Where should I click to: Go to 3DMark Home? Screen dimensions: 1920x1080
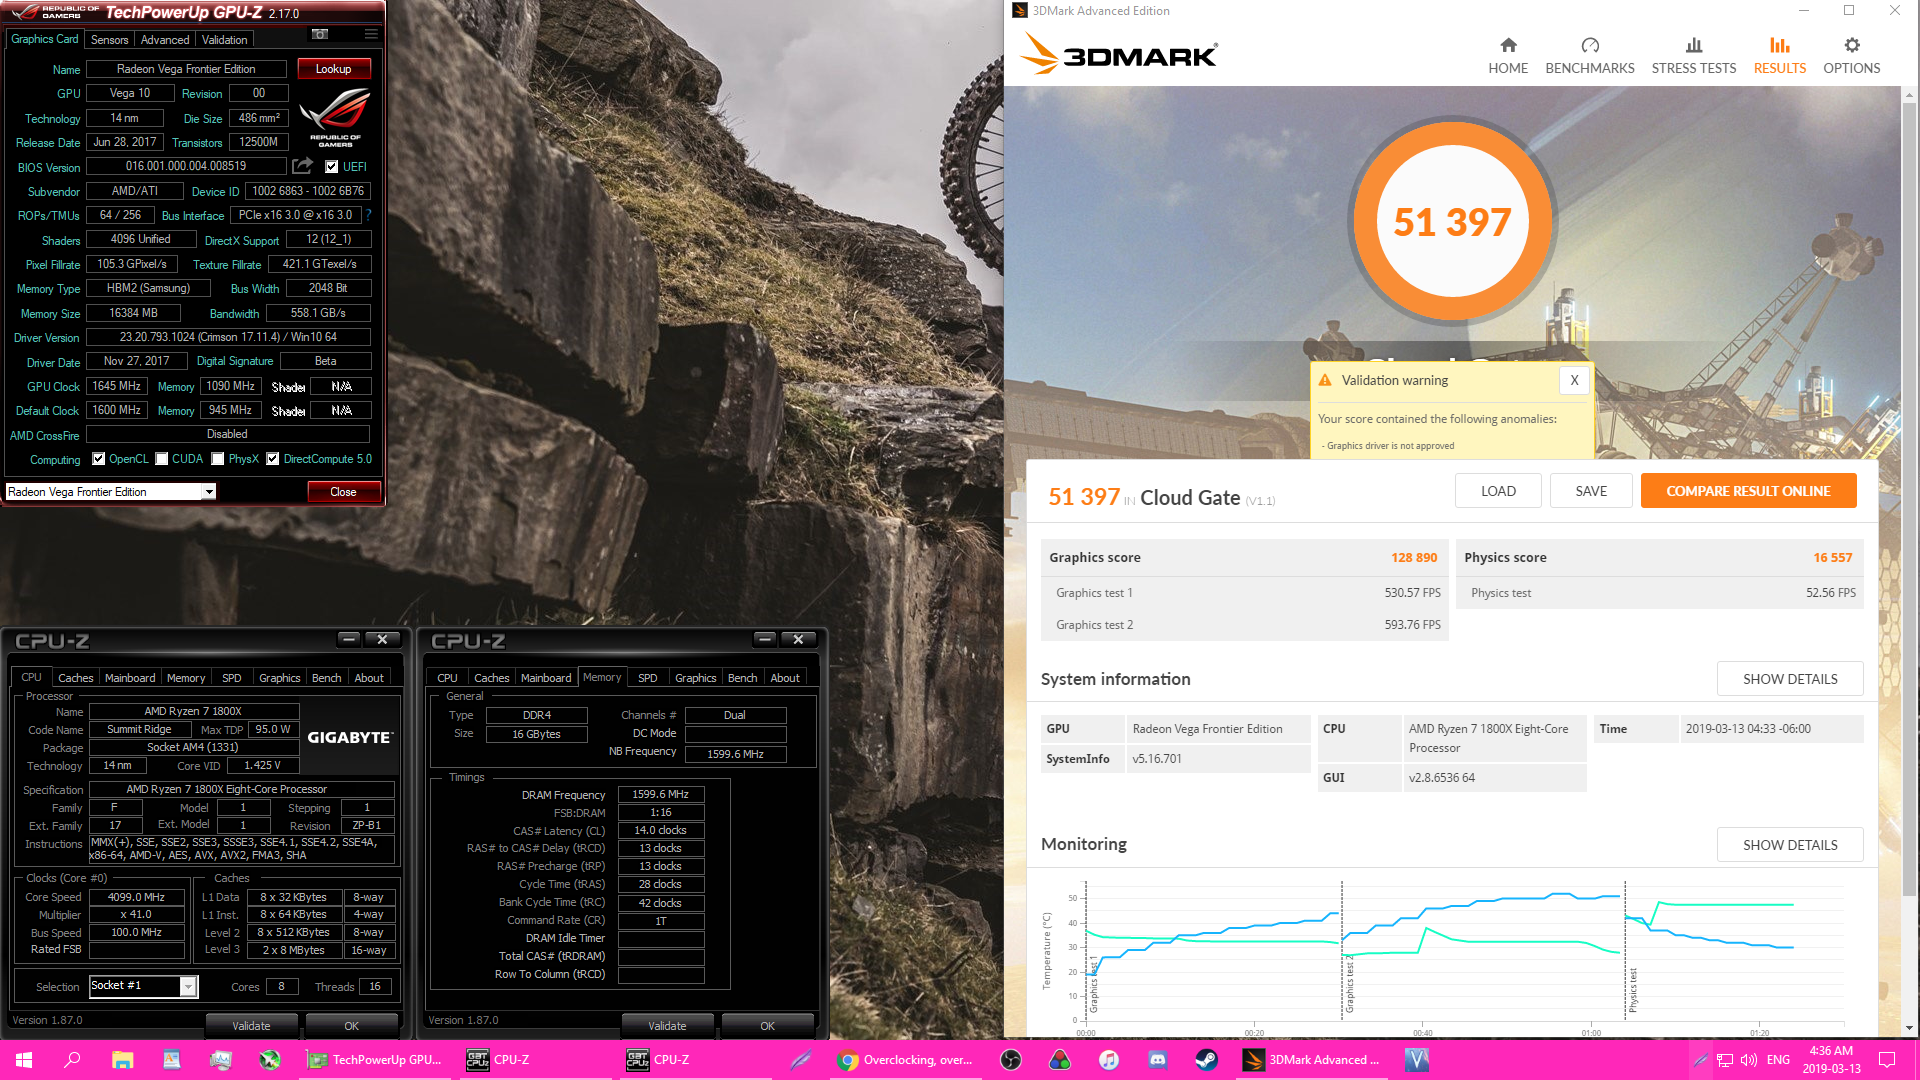click(1508, 56)
